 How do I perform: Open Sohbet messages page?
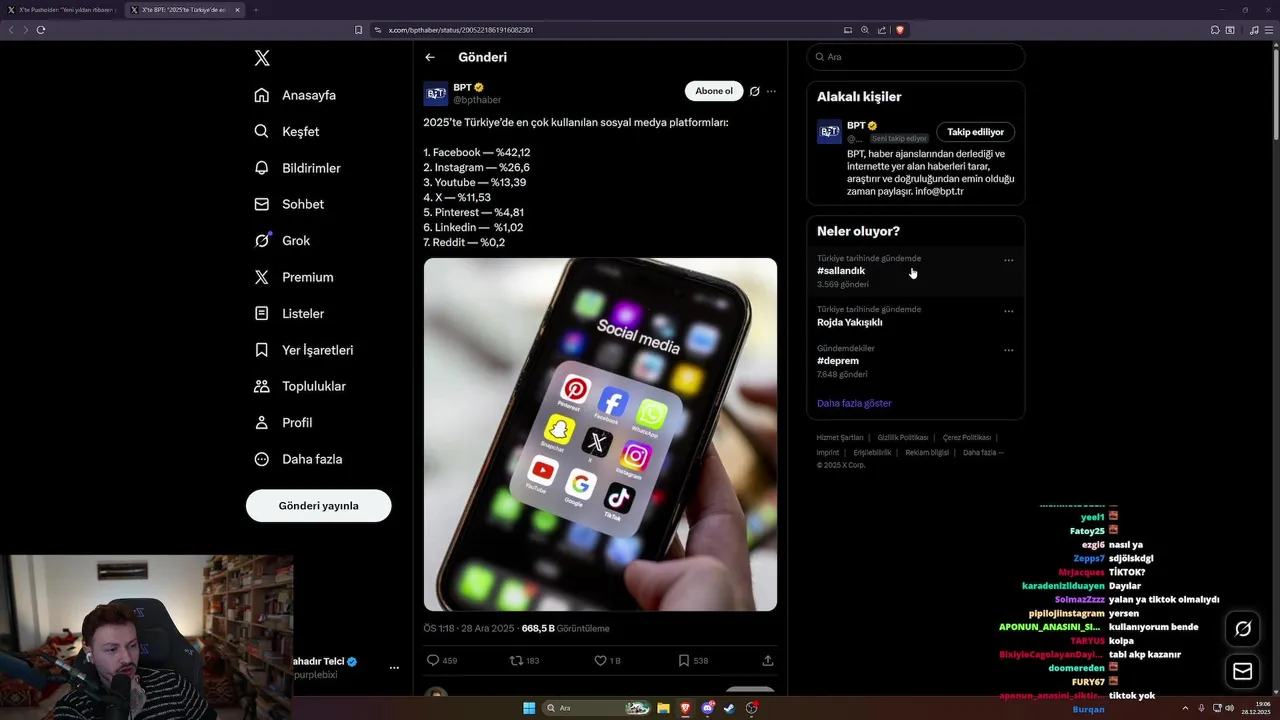[x=289, y=204]
